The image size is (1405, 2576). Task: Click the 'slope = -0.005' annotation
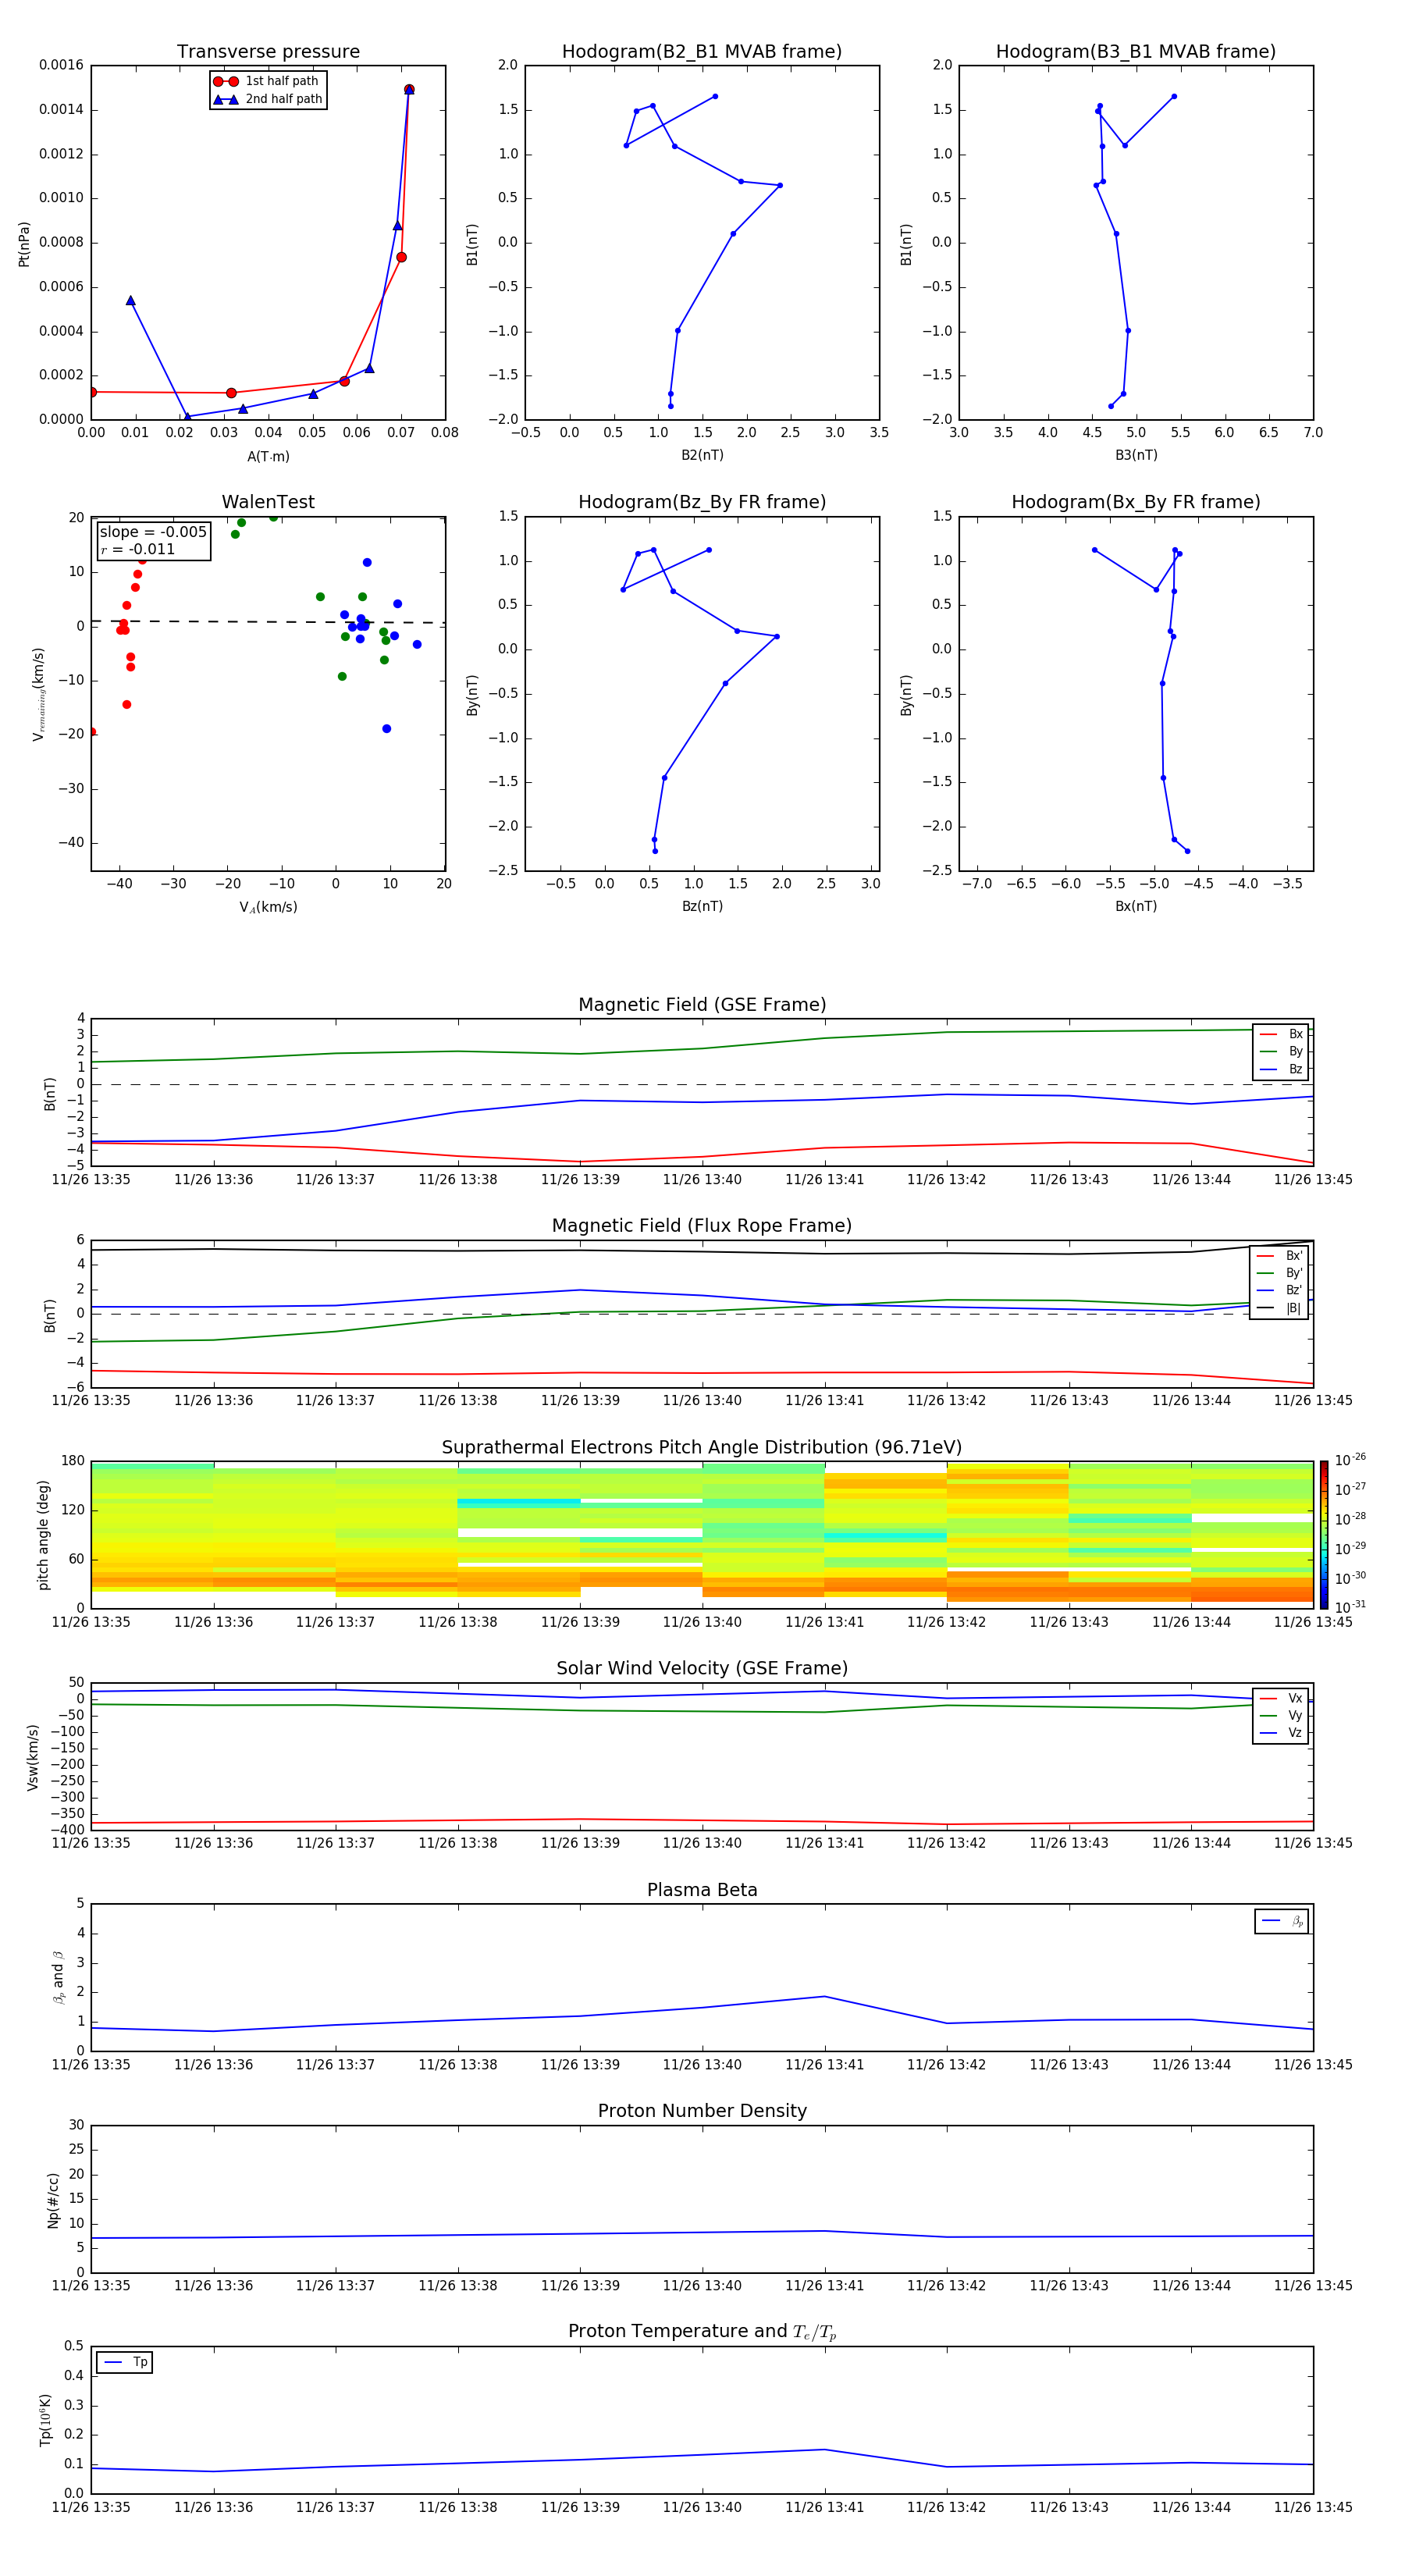153,532
